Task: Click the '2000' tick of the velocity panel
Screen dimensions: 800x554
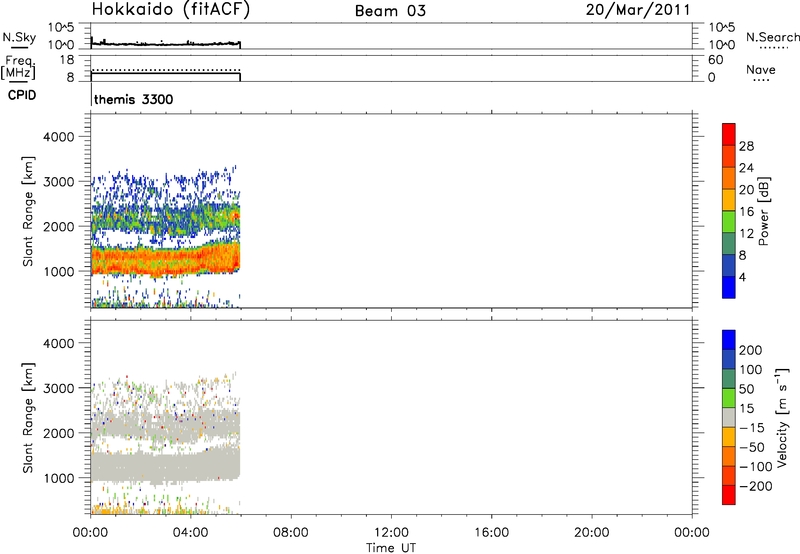Action: [58, 433]
